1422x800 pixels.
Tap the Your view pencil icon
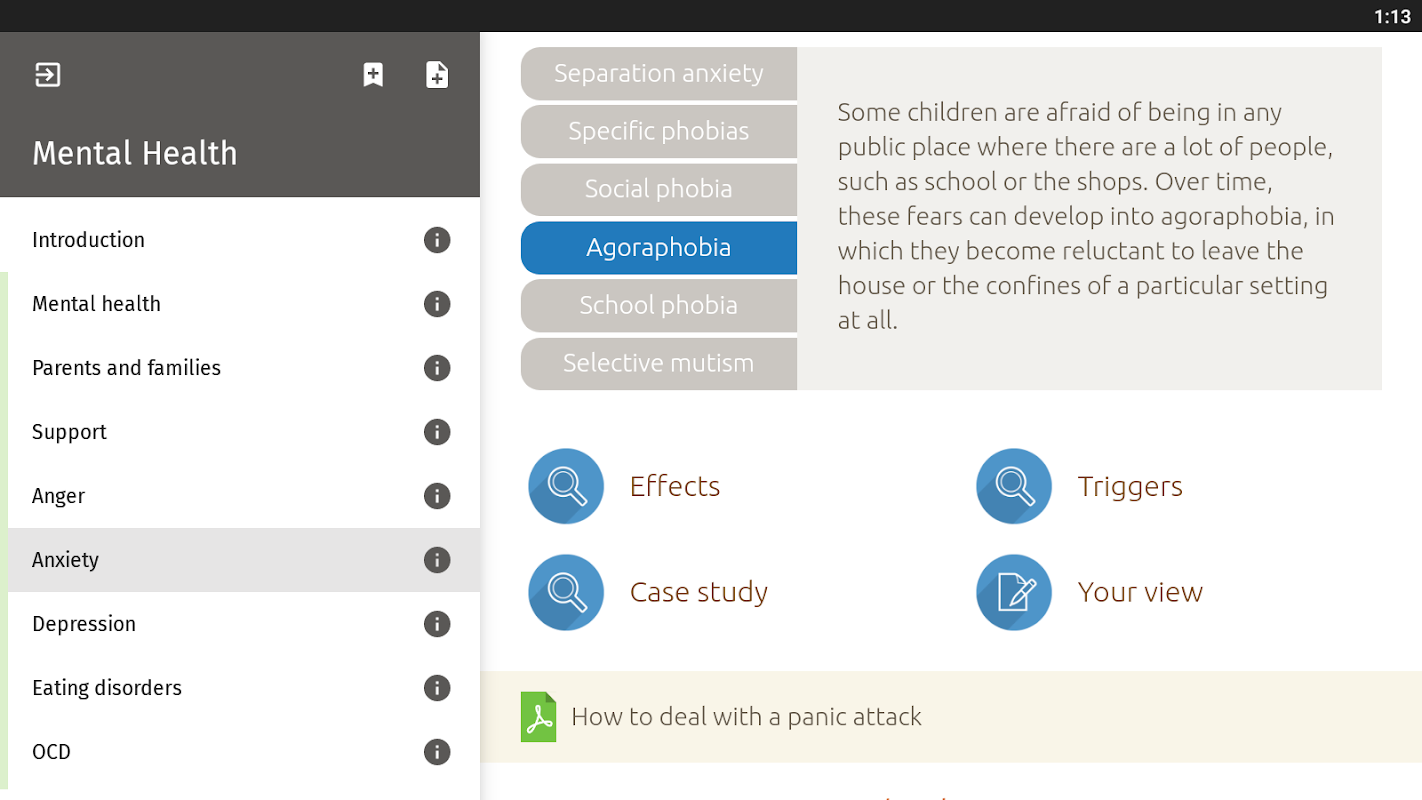[x=1014, y=592]
